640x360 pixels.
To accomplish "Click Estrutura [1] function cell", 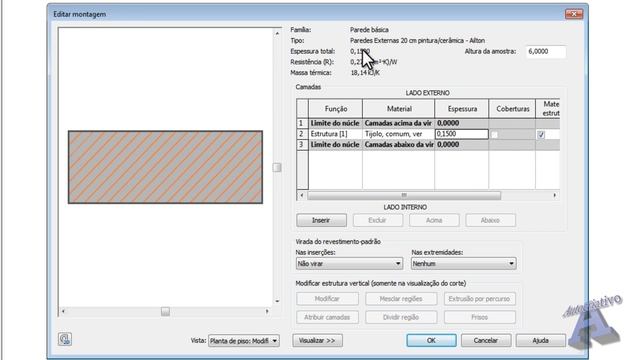I will point(336,134).
